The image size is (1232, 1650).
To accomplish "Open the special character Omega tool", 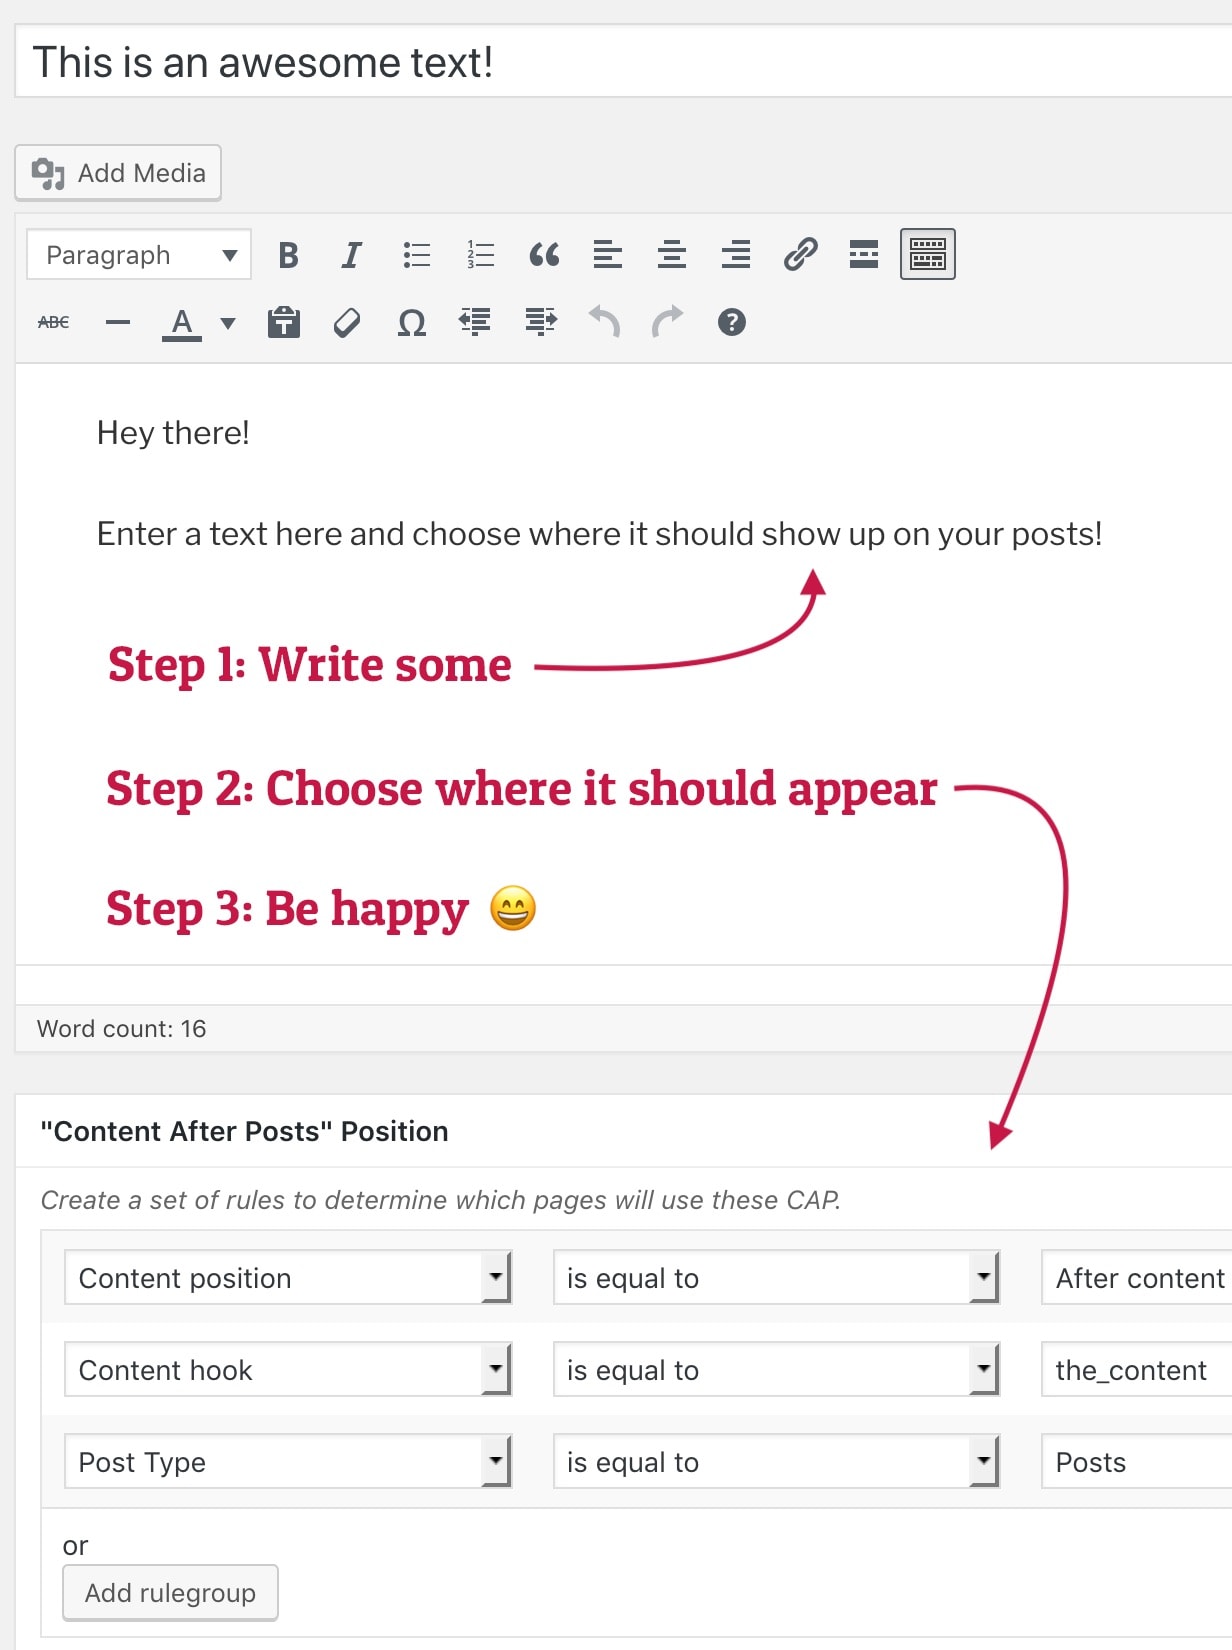I will point(411,323).
